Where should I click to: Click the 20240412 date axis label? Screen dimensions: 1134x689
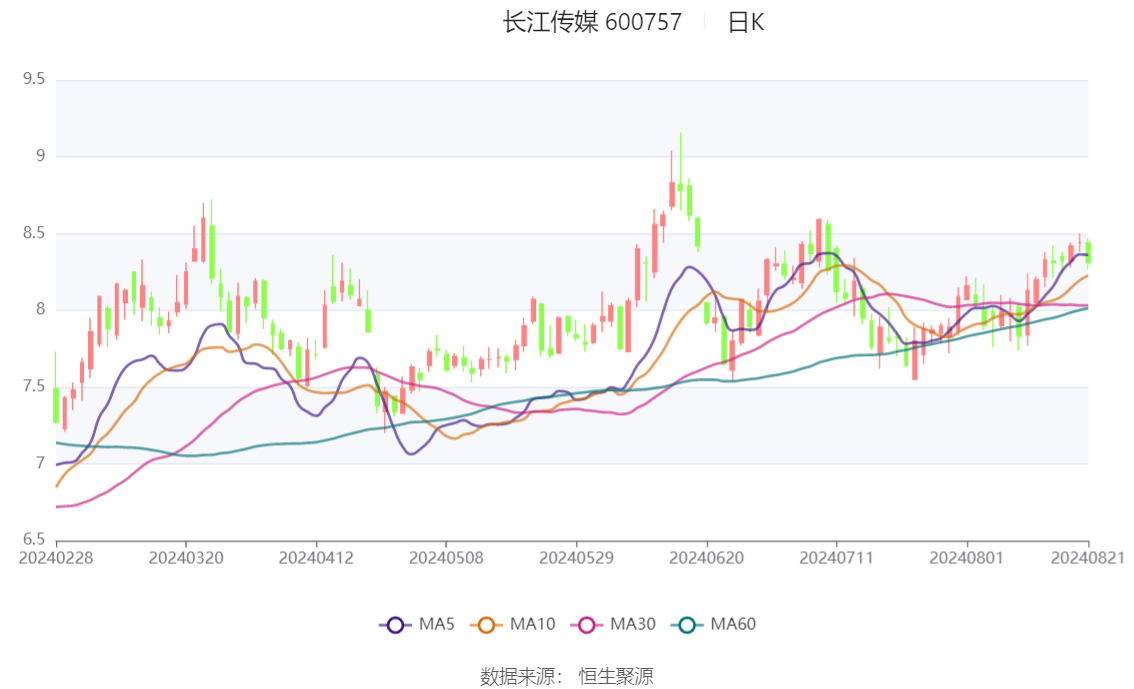[316, 558]
